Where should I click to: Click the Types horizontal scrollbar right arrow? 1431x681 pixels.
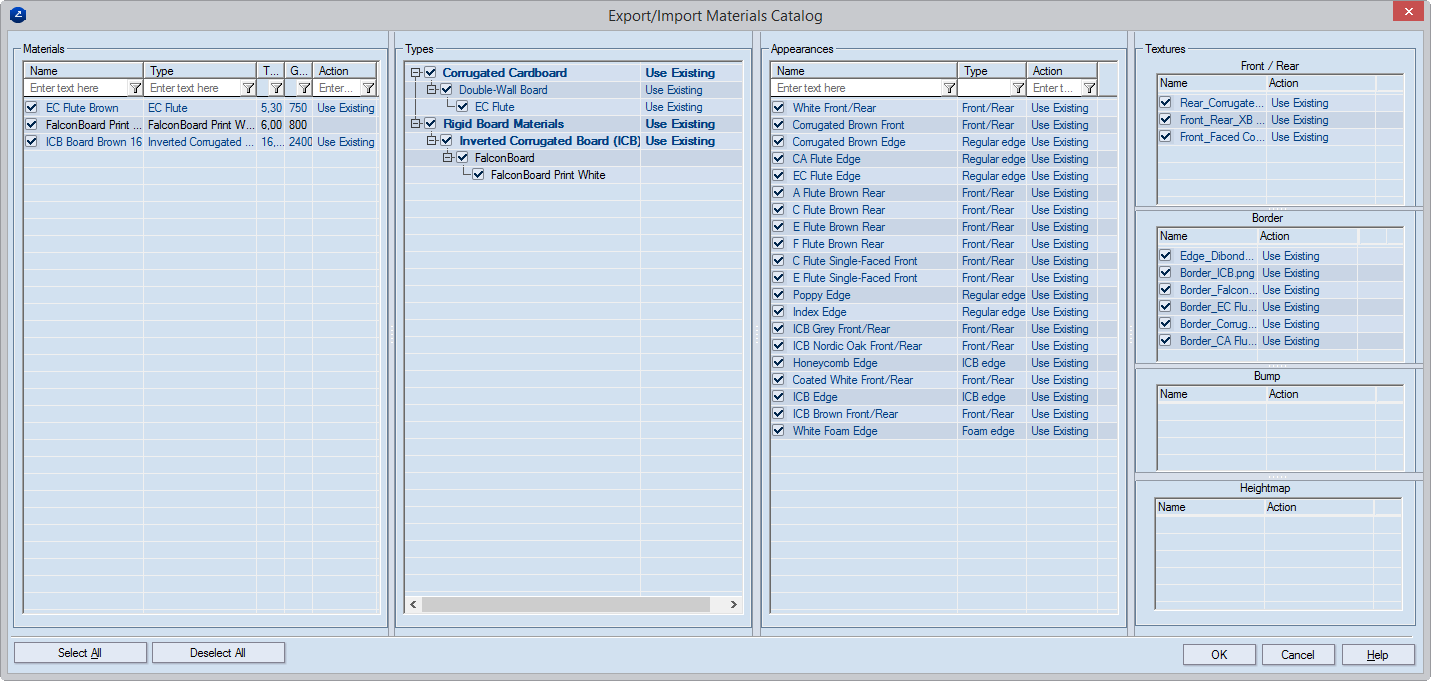733,605
